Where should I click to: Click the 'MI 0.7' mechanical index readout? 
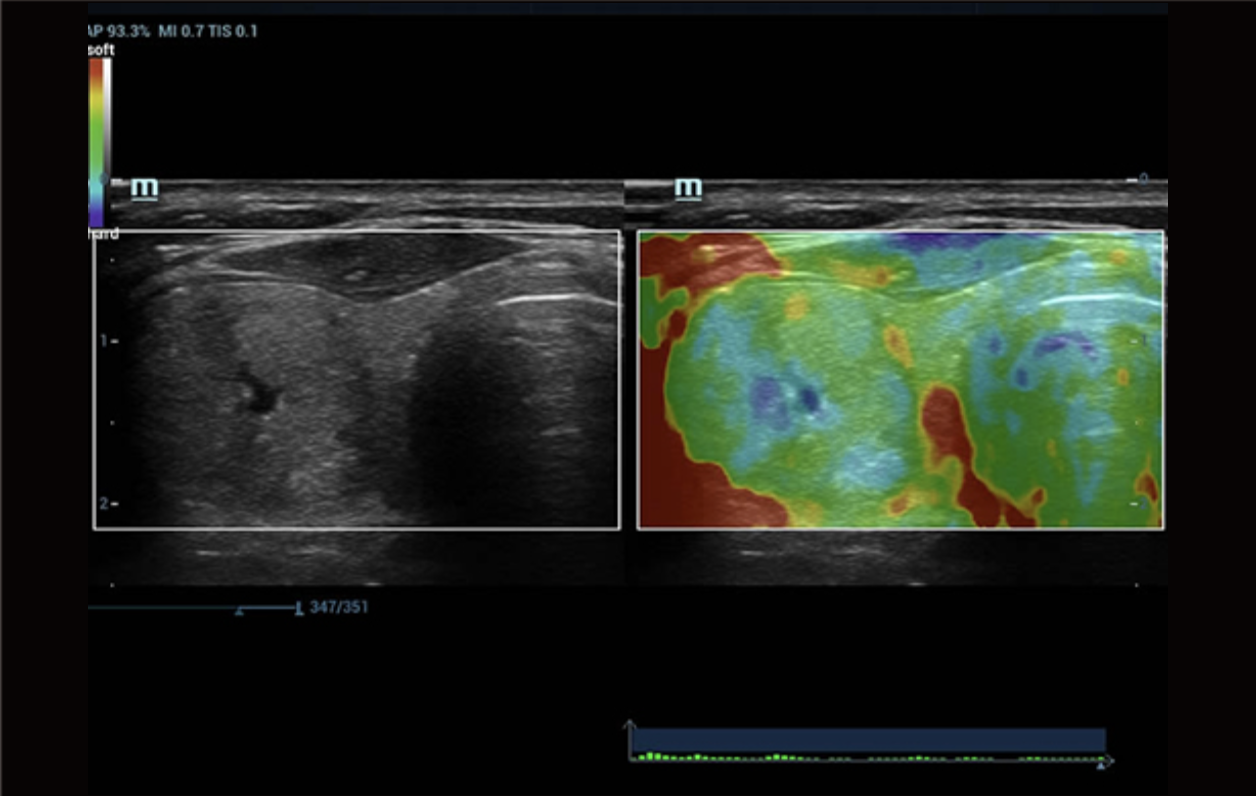tap(181, 31)
